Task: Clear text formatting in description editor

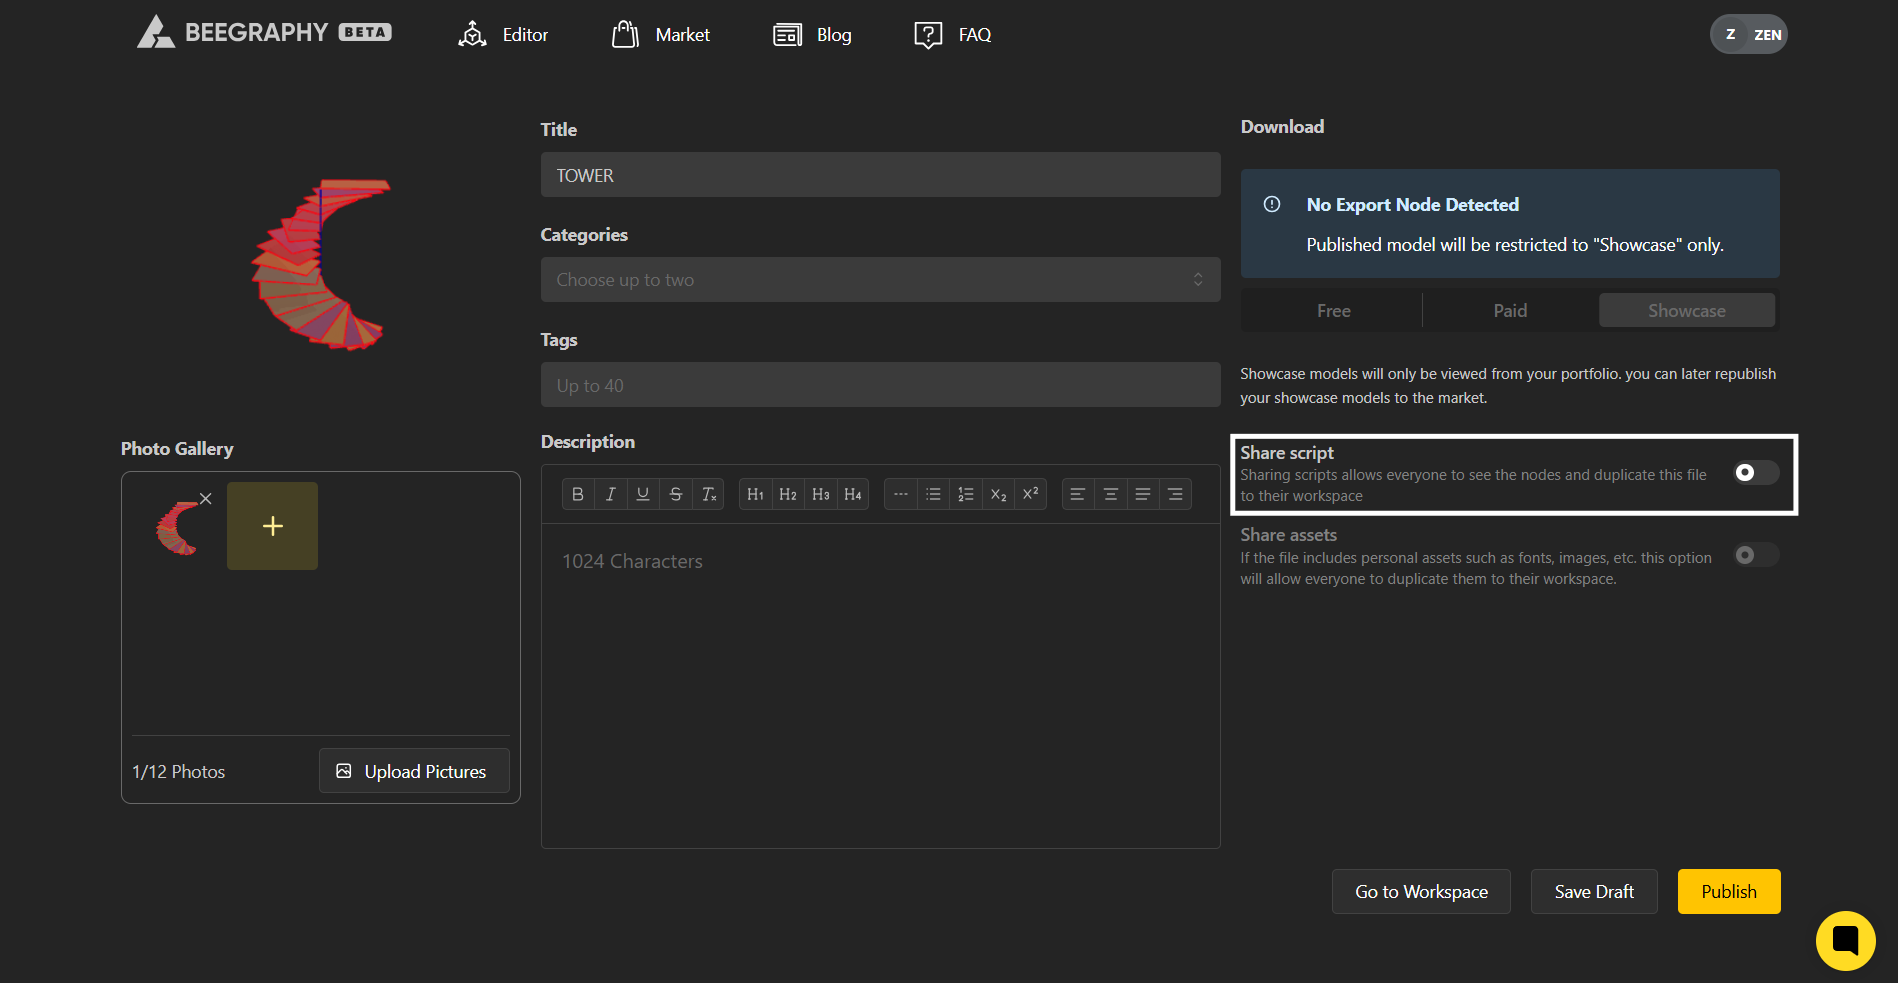Action: pyautogui.click(x=709, y=494)
